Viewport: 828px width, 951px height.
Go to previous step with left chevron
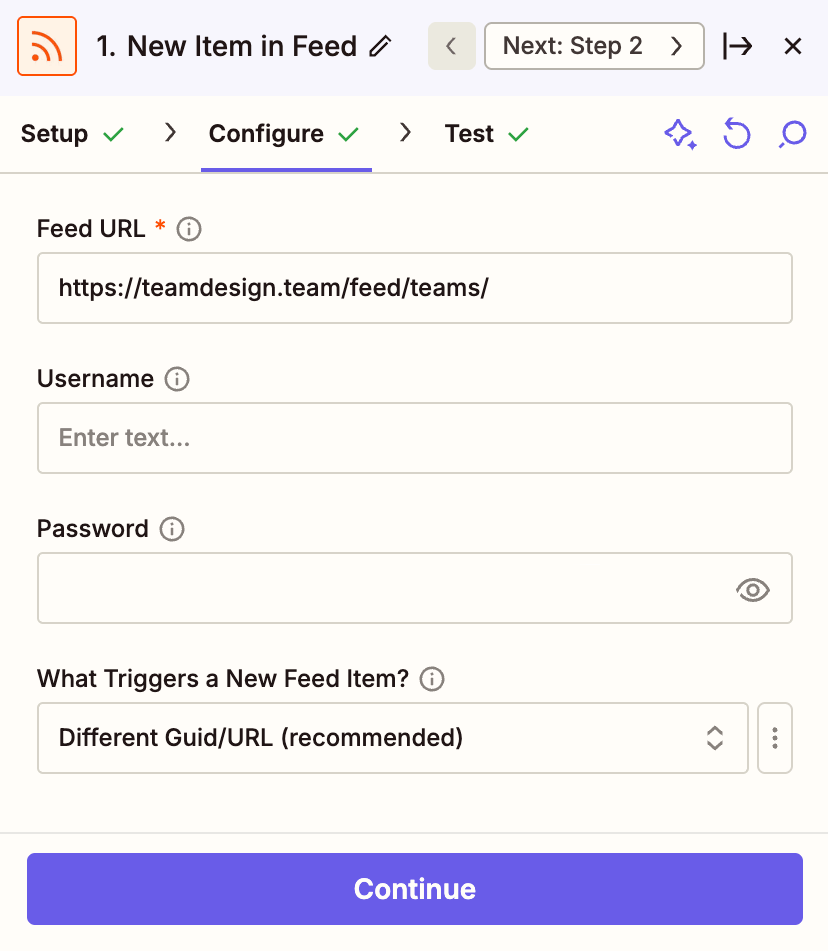(x=451, y=46)
